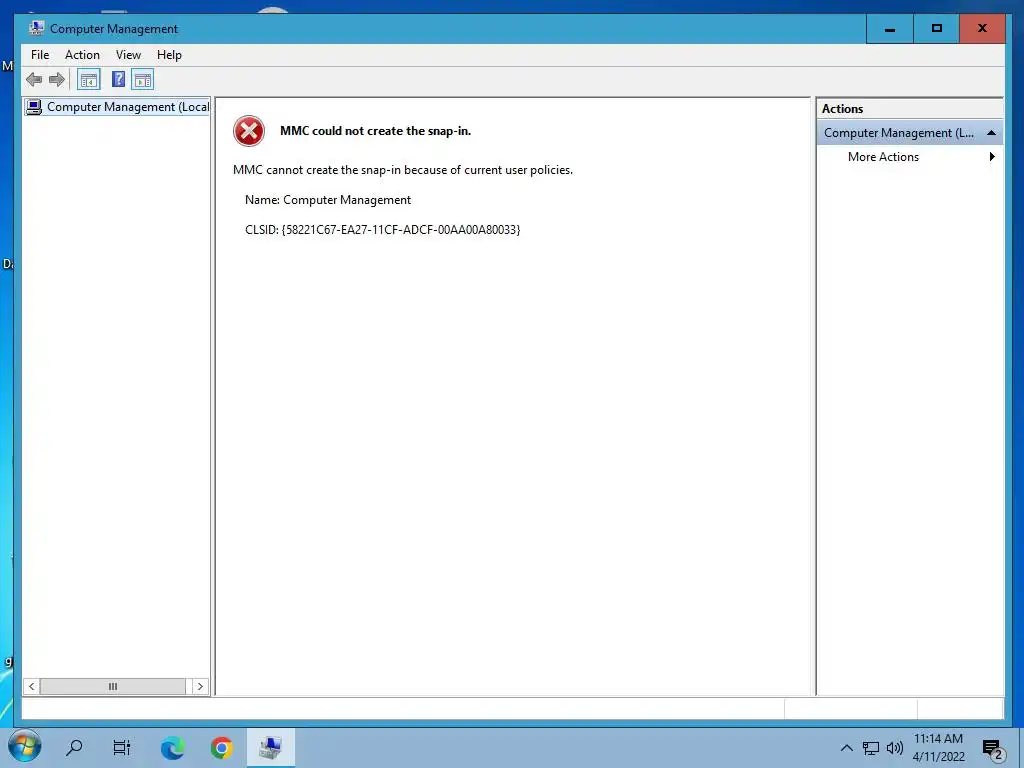Click the Computer Management title bar icon
Viewport: 1024px width, 768px height.
coord(37,28)
